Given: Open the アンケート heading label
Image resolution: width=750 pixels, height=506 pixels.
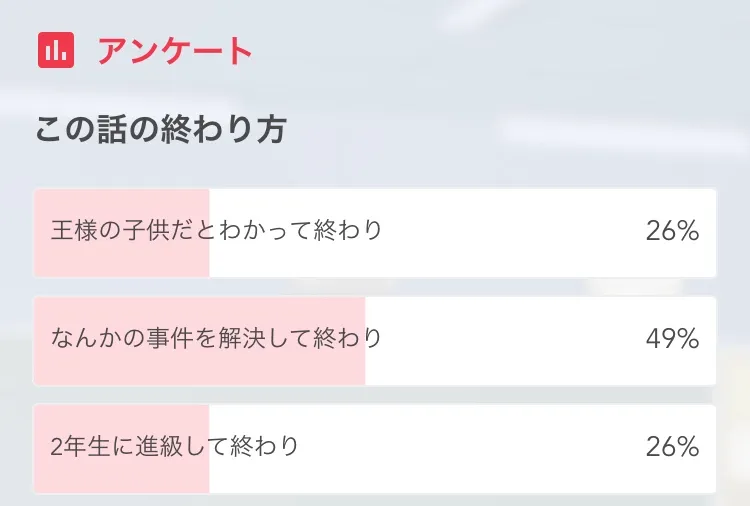Looking at the screenshot, I should click(x=175, y=51).
